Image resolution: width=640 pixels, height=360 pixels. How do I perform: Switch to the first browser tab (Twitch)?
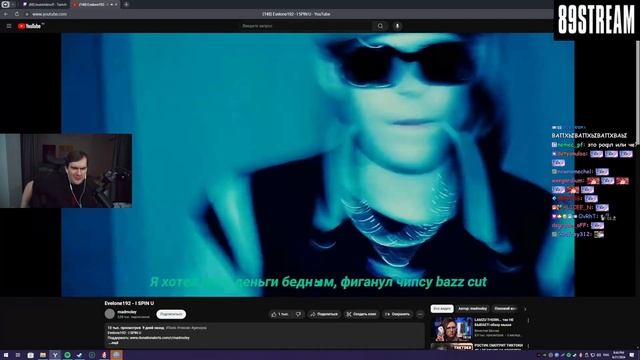(45, 4)
